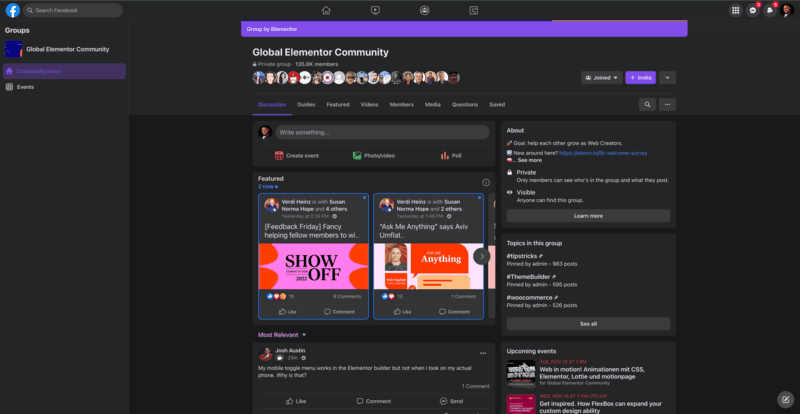Click the Invite button
The image size is (800, 414).
click(x=640, y=78)
